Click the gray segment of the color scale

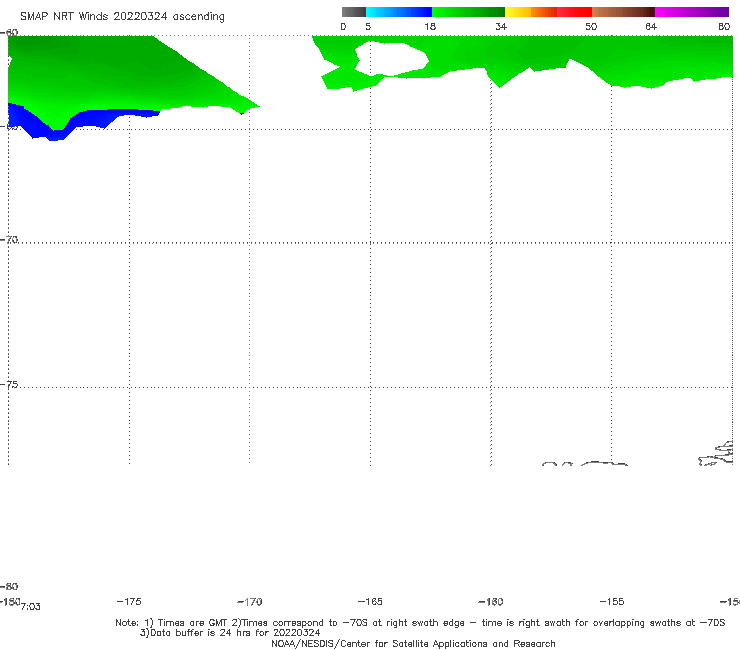(354, 12)
